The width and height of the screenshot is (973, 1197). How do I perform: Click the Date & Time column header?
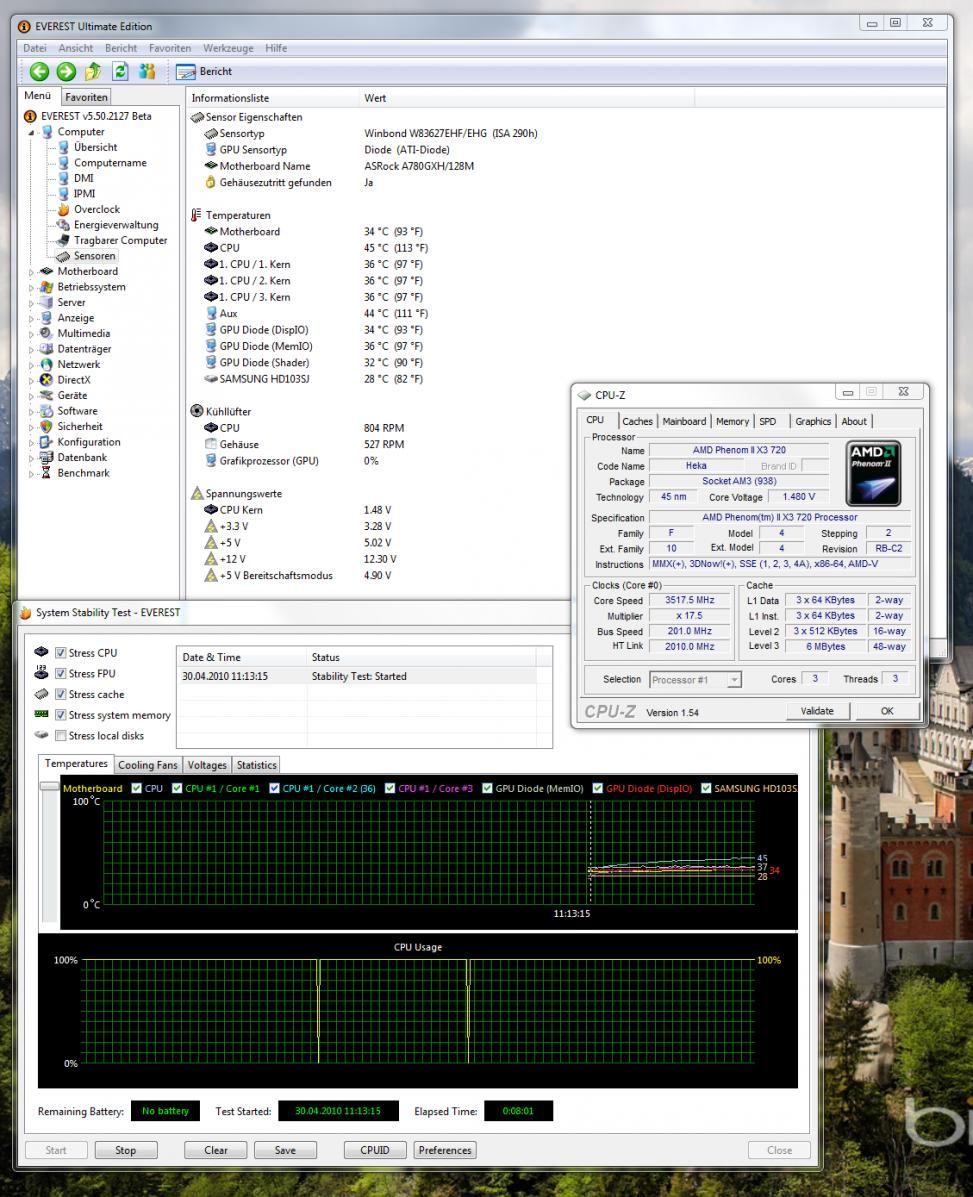click(x=241, y=657)
